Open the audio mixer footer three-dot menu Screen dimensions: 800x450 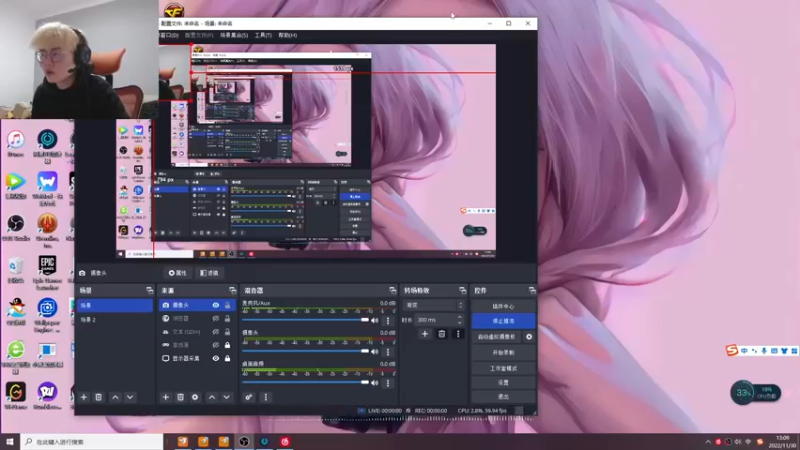[x=265, y=397]
